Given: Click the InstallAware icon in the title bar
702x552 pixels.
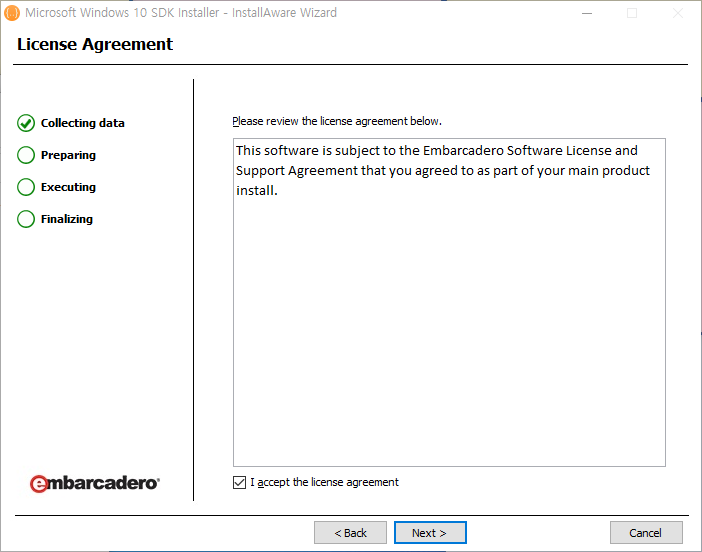Looking at the screenshot, I should pos(12,13).
